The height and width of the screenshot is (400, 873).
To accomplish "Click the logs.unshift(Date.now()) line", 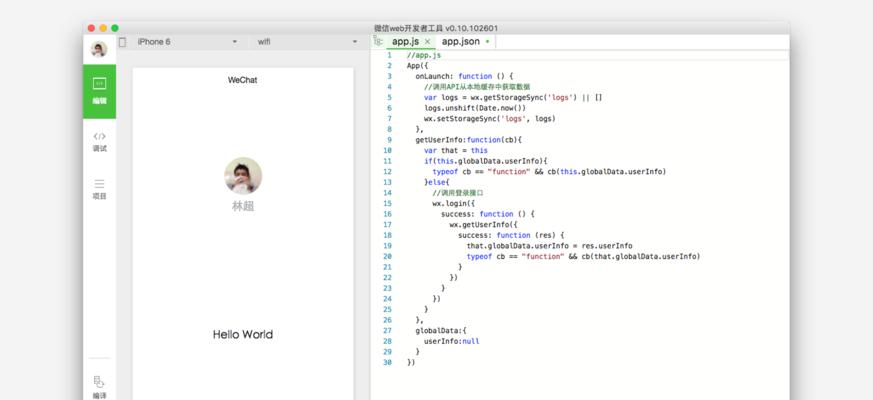I will click(475, 108).
